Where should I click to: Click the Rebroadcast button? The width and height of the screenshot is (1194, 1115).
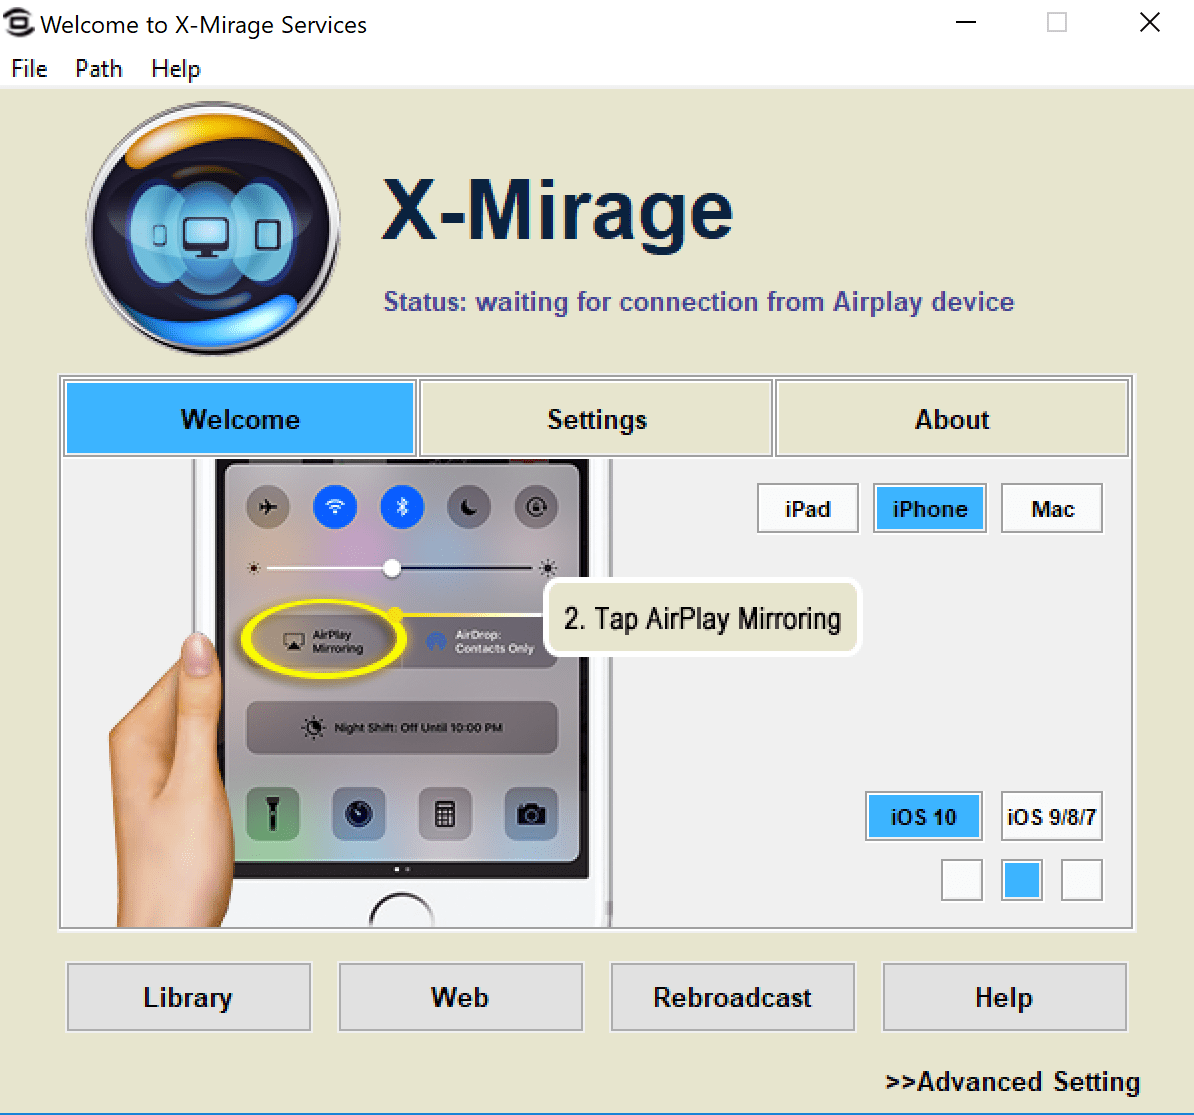point(733,997)
